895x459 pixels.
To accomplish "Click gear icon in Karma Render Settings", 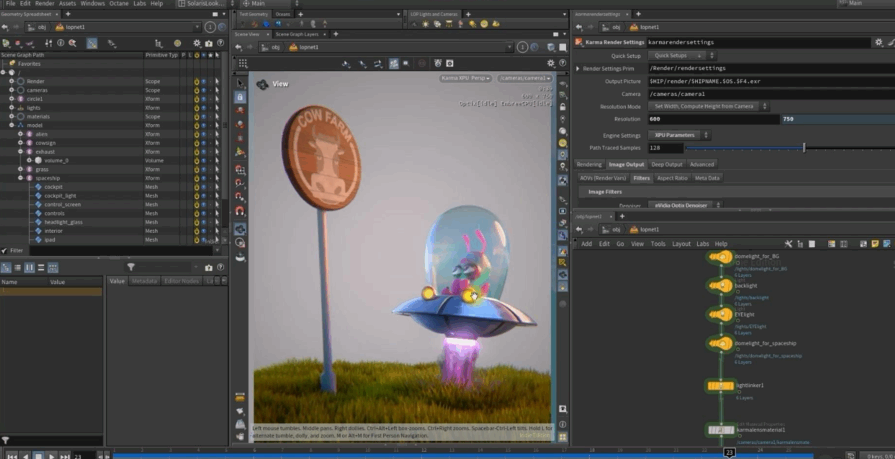I will click(x=878, y=42).
